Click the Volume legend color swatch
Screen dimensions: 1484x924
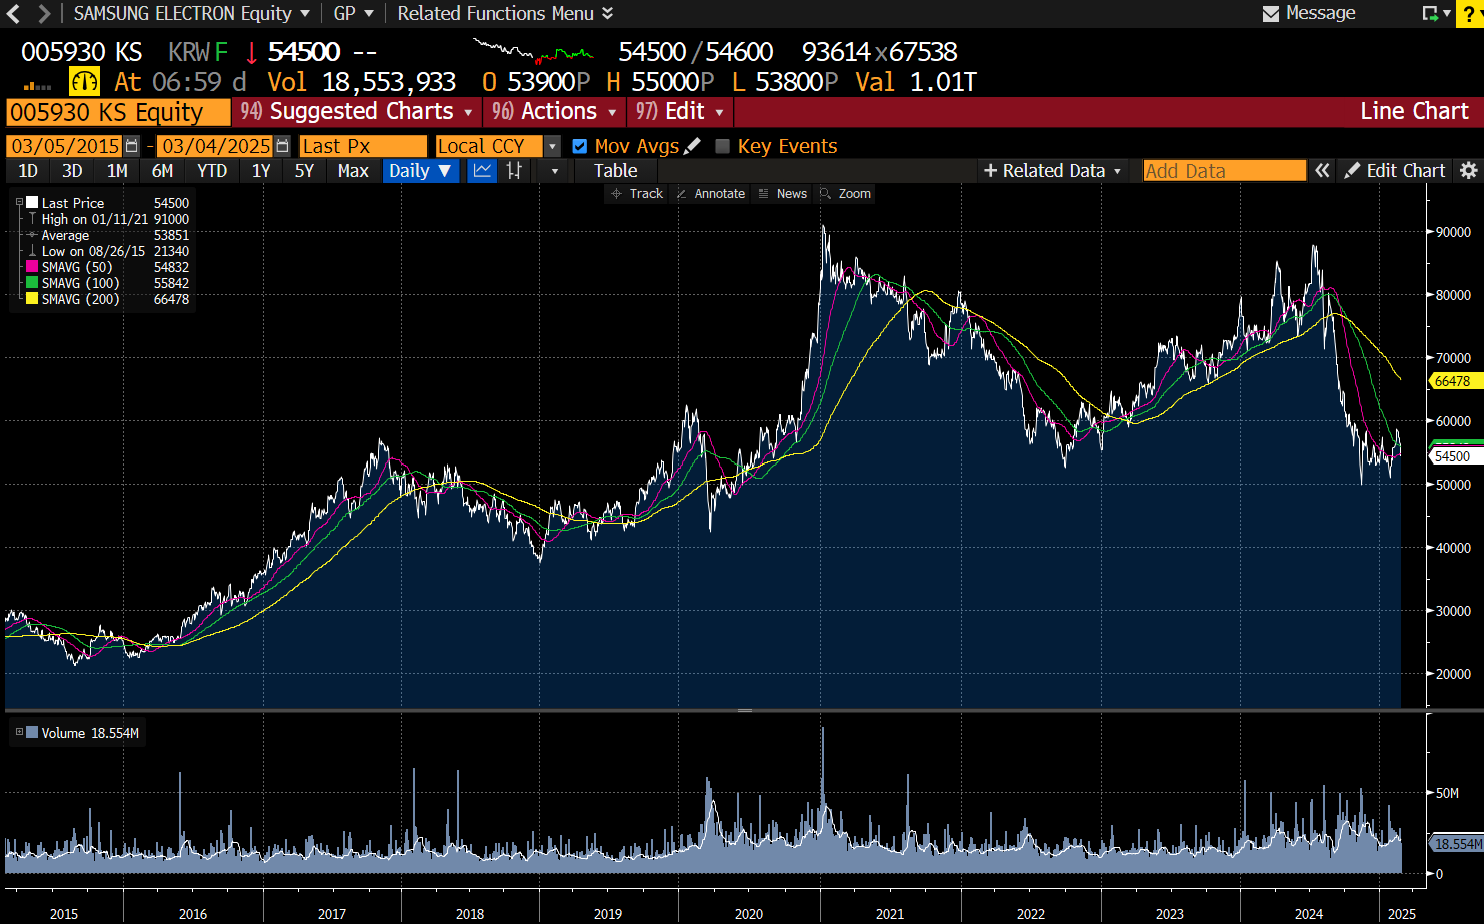point(32,732)
